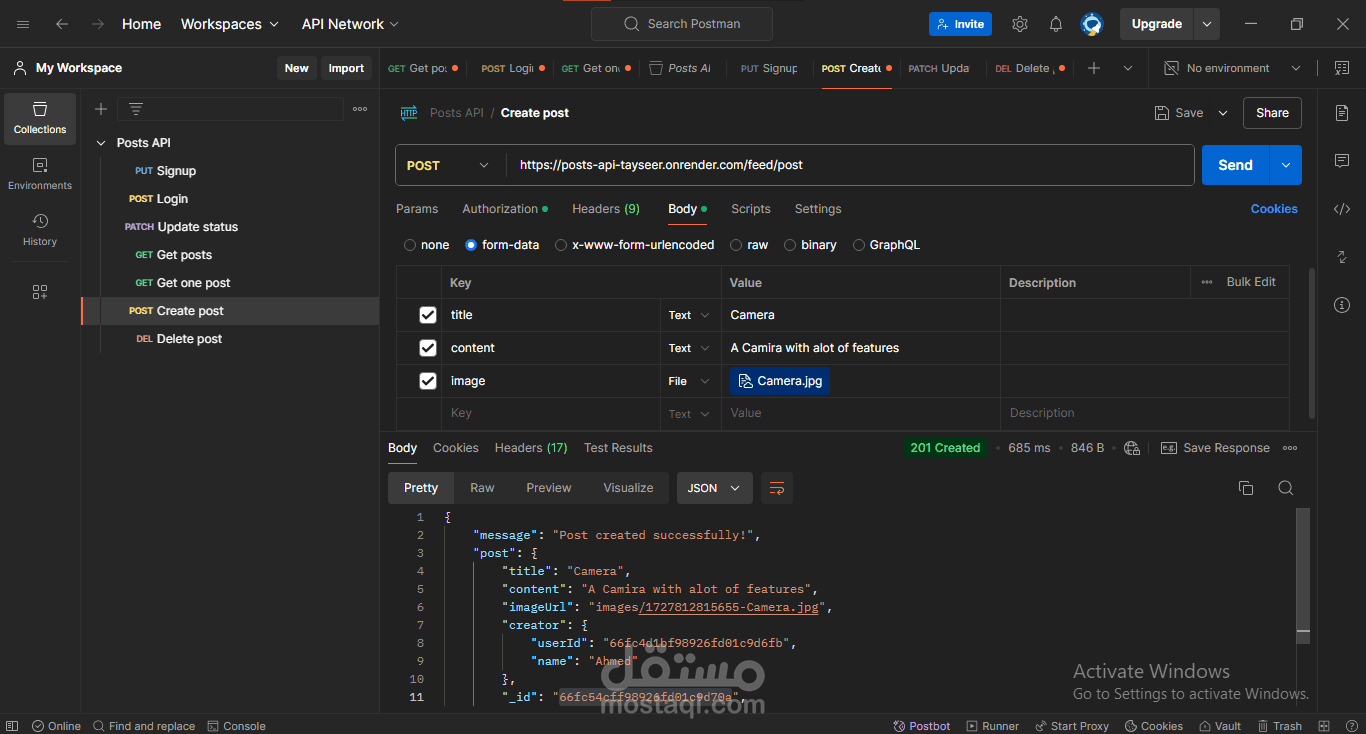The width and height of the screenshot is (1366, 734).
Task: Click the Search Postman box
Action: point(682,24)
